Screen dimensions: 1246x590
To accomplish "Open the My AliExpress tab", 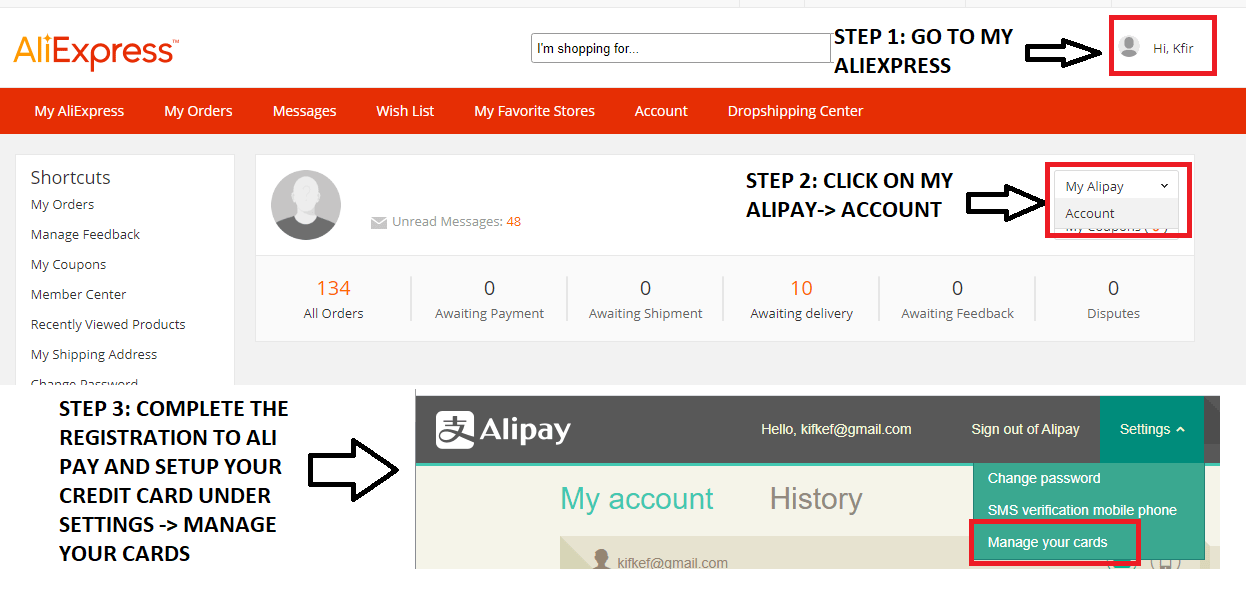I will (x=80, y=111).
